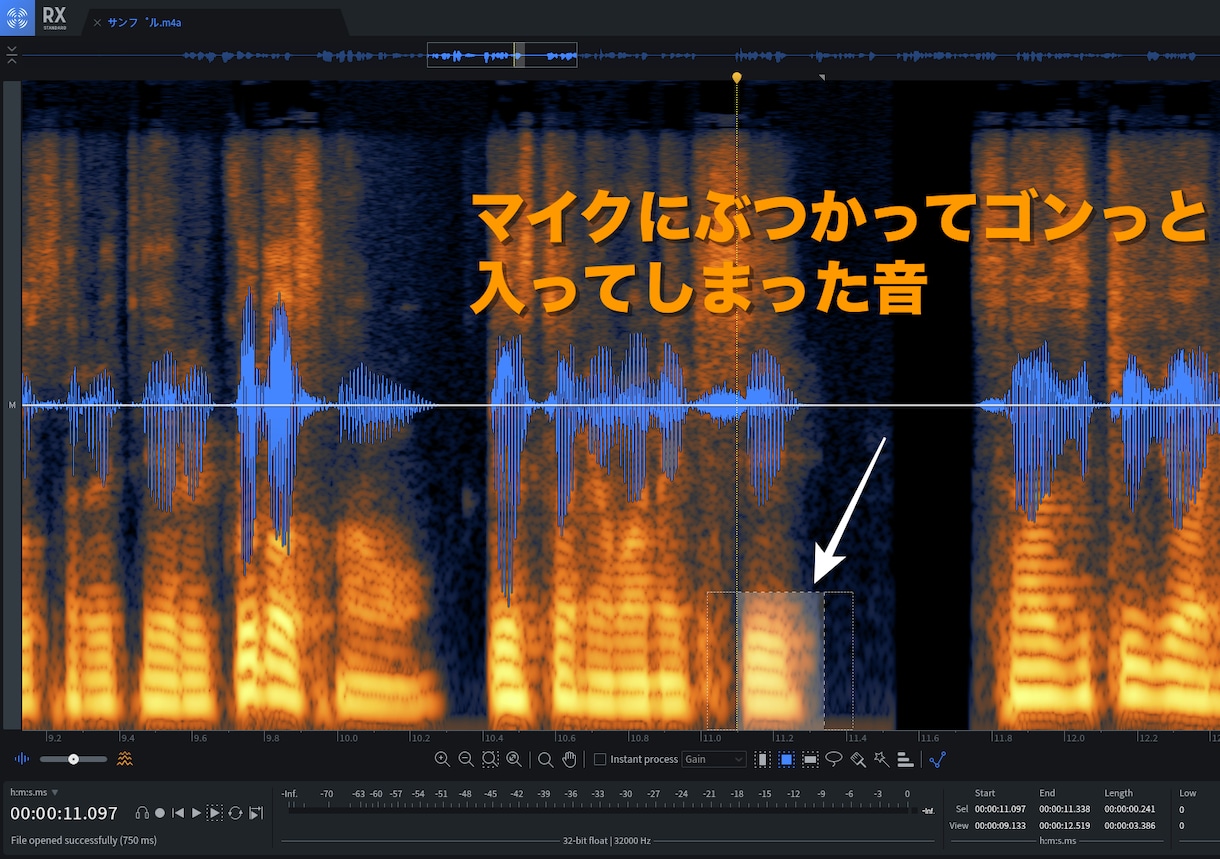Enable the Instant process checkbox

tap(600, 759)
